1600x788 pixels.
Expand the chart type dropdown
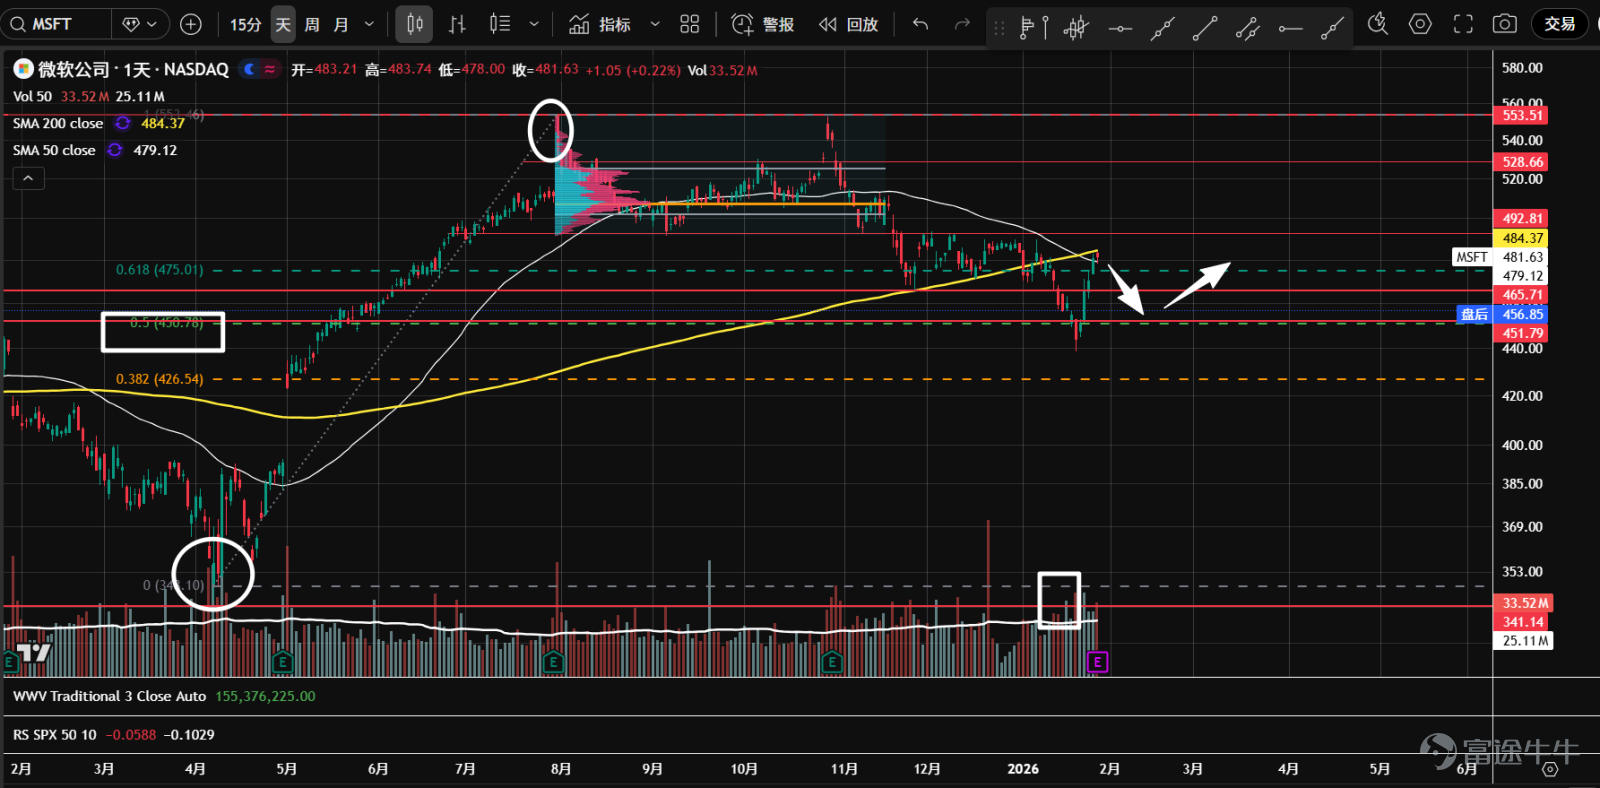point(534,24)
